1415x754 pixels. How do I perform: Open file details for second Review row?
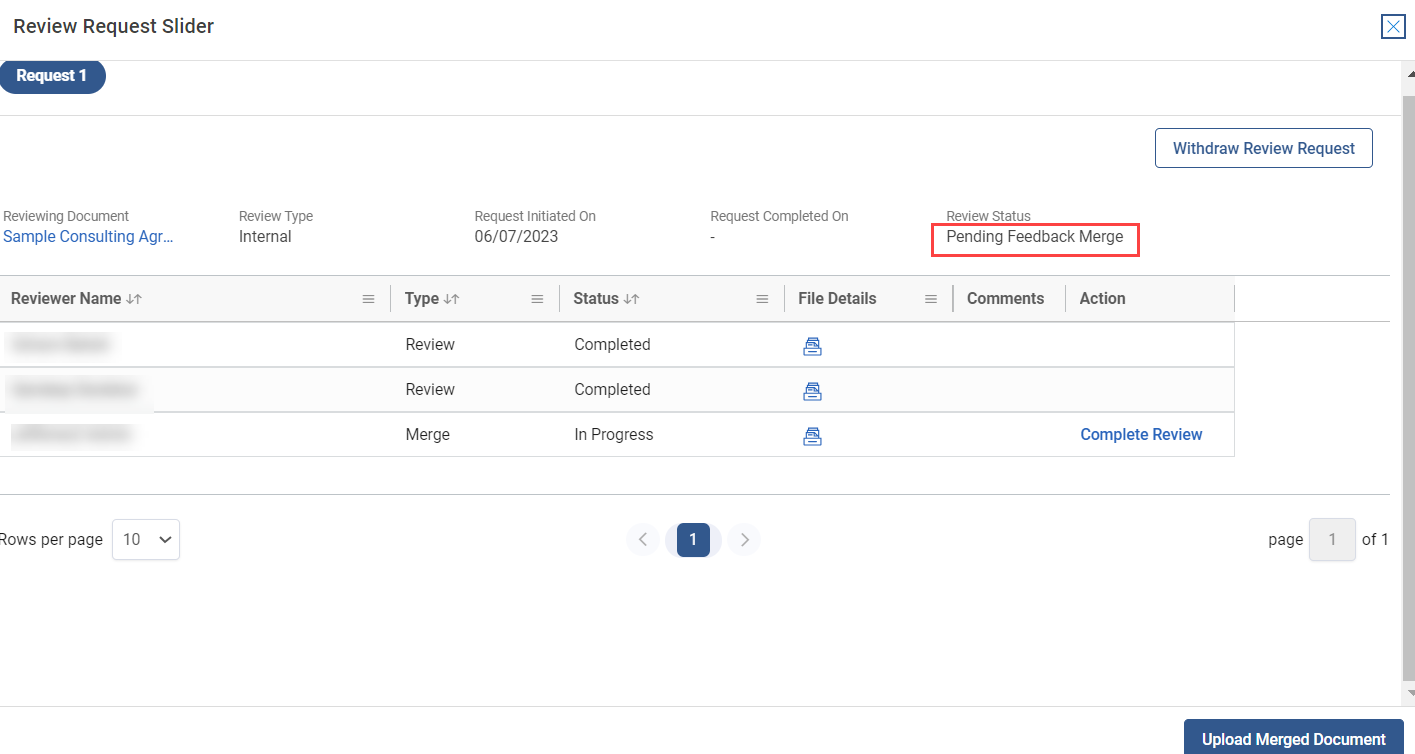click(x=812, y=391)
